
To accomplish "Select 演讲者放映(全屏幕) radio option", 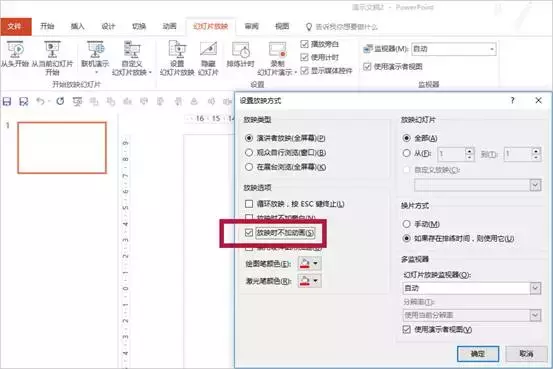I will 249,138.
